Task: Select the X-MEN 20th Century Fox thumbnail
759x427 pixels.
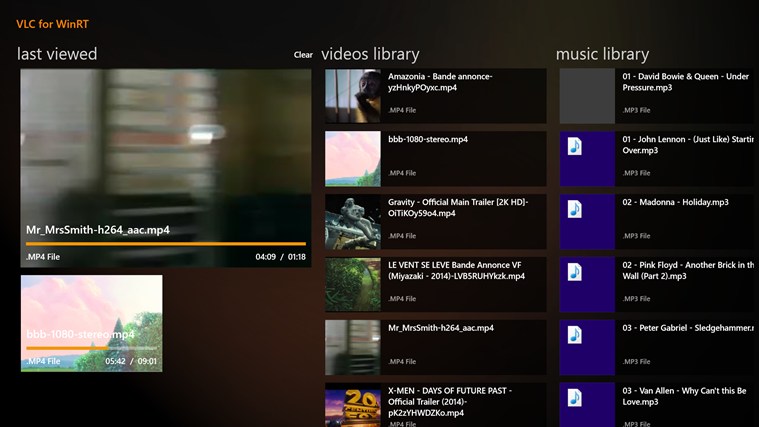Action: [353, 405]
